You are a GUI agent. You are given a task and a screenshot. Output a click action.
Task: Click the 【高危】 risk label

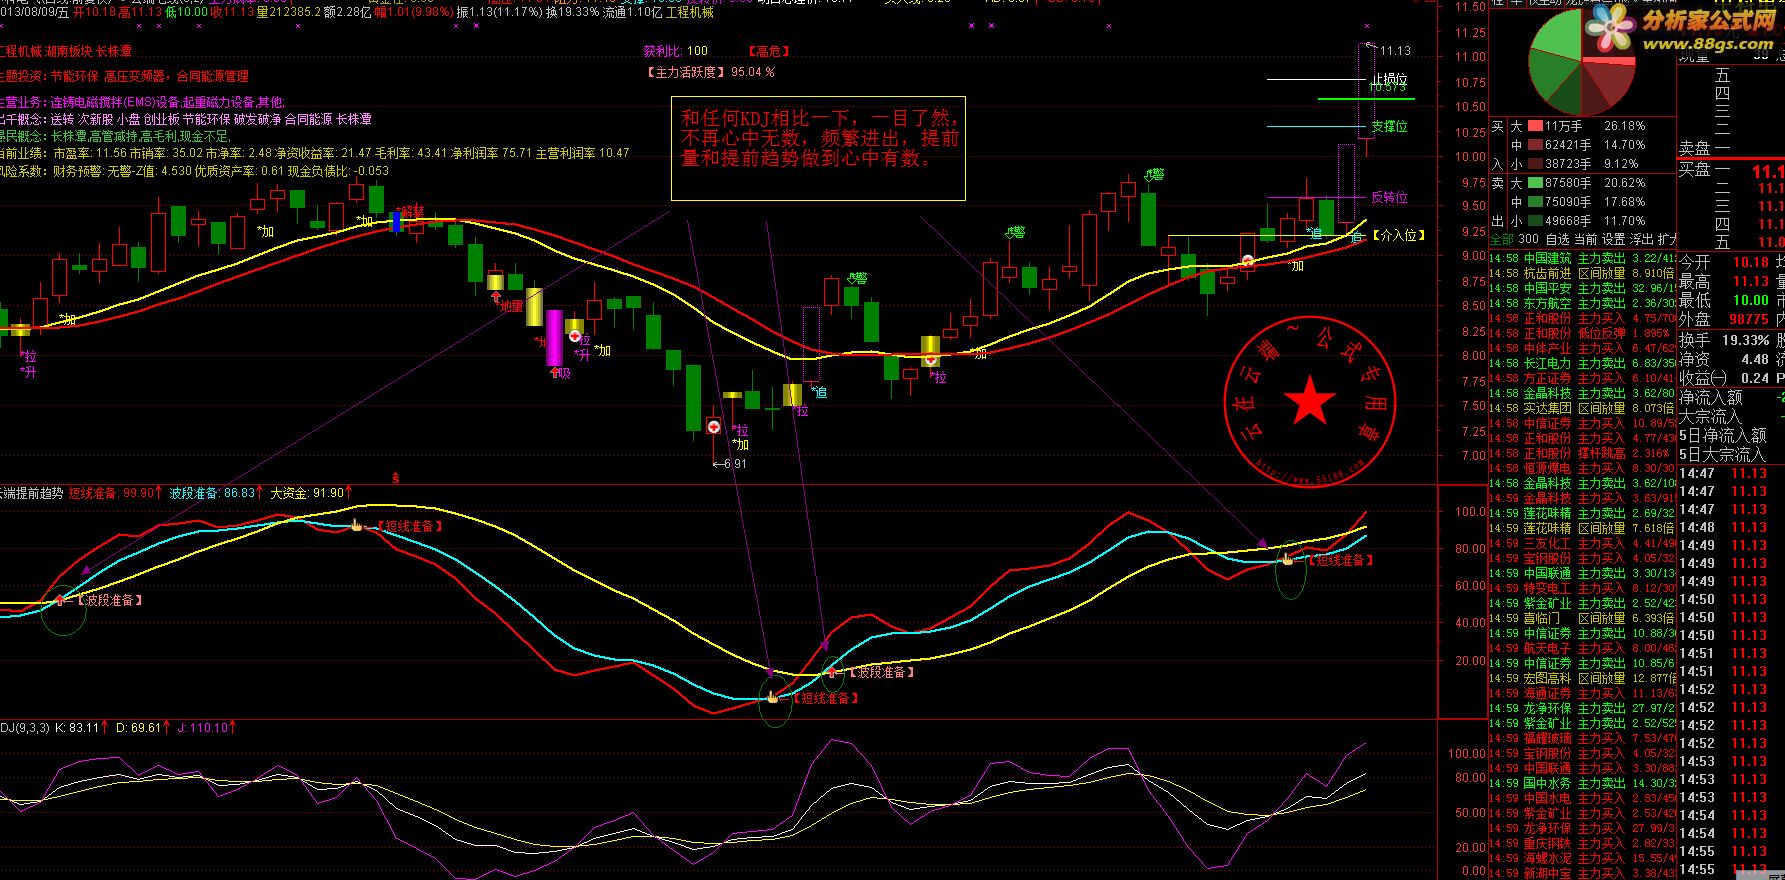[768, 51]
